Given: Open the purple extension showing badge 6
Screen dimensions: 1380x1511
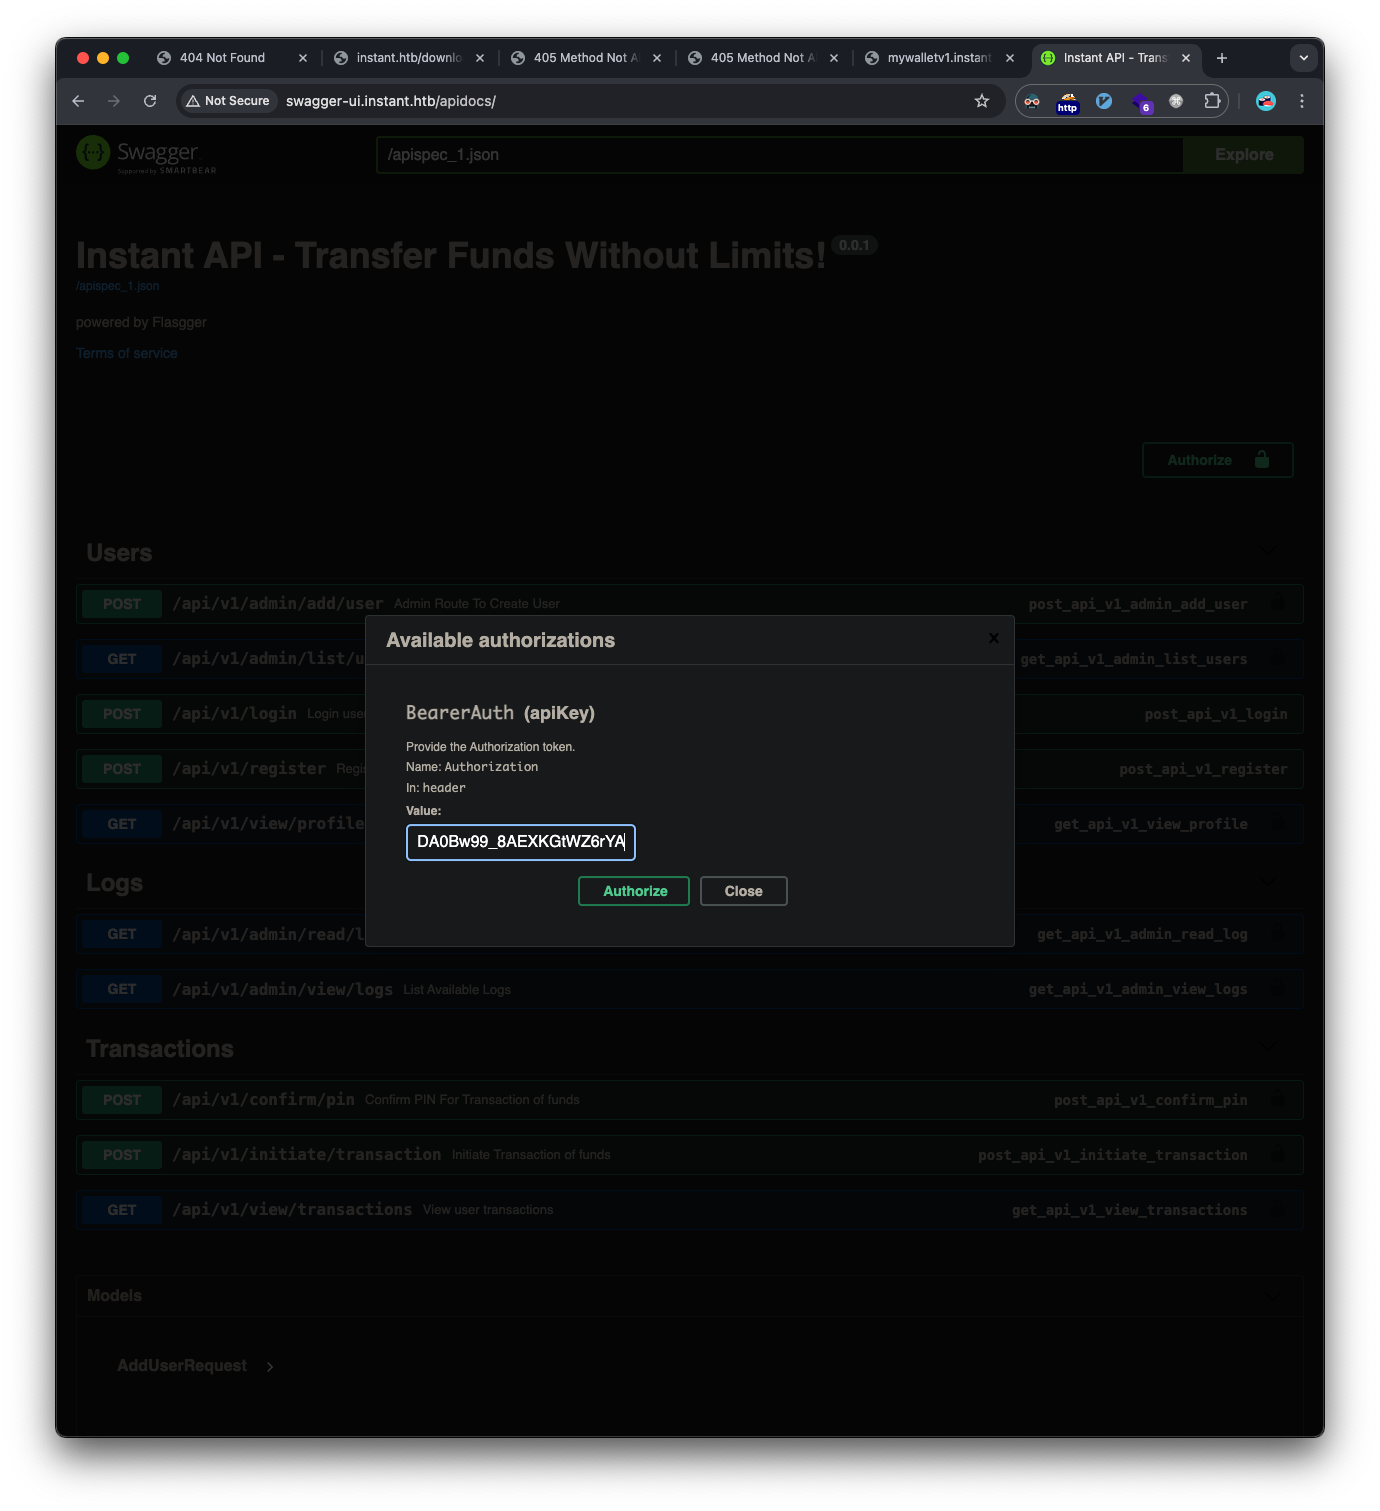Looking at the screenshot, I should 1141,101.
